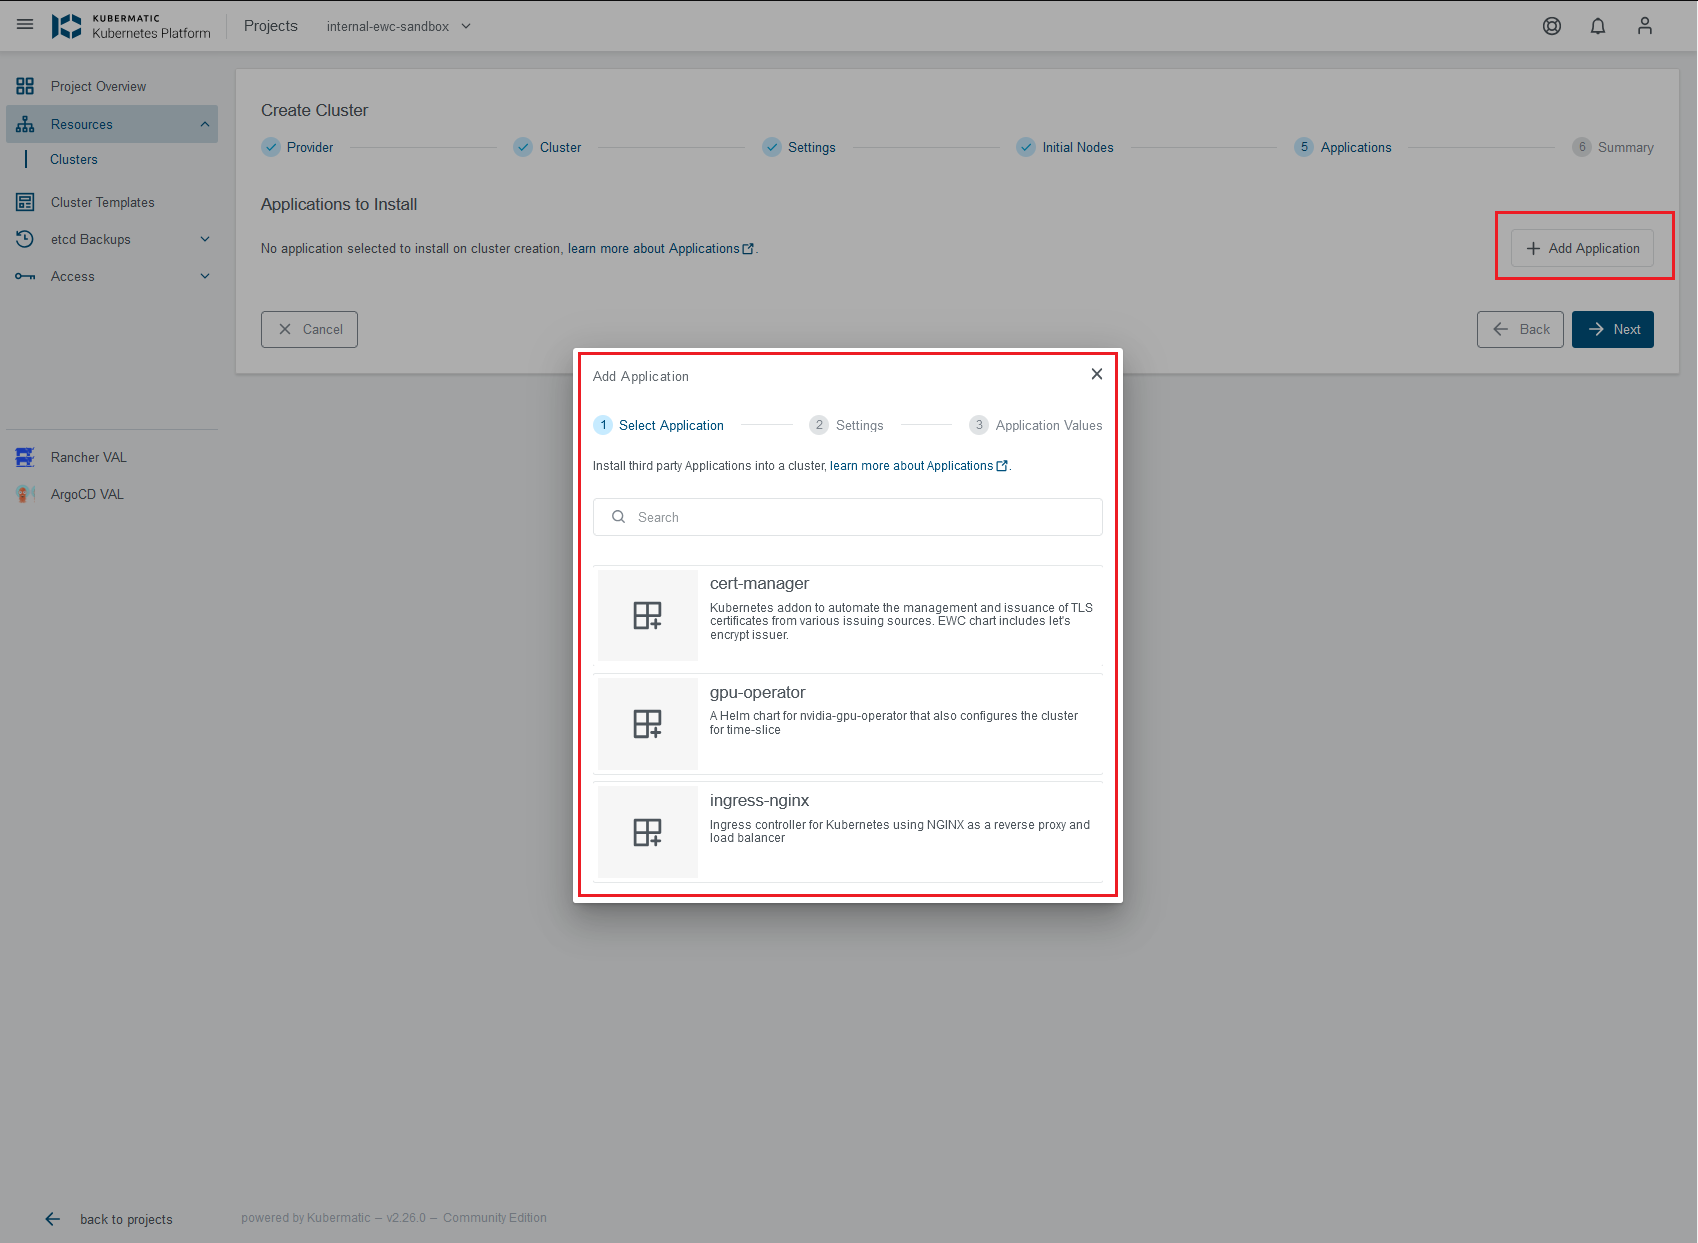Click the ArgoCD VAL icon
This screenshot has width=1698, height=1243.
25,494
